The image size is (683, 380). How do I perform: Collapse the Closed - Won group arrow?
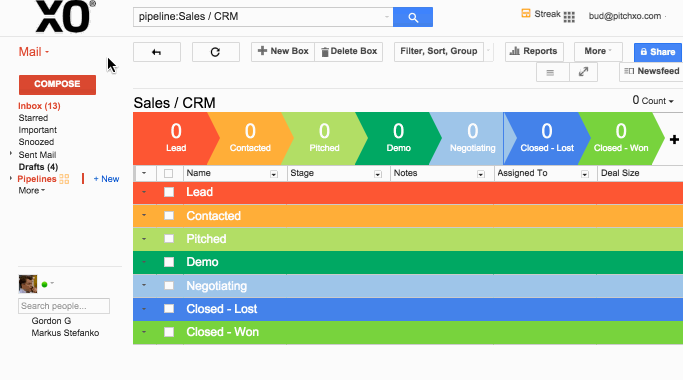coord(144,332)
